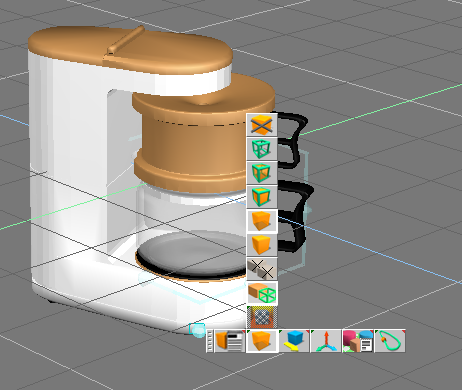Choose the transparent orange cube render mode

(x=262, y=221)
